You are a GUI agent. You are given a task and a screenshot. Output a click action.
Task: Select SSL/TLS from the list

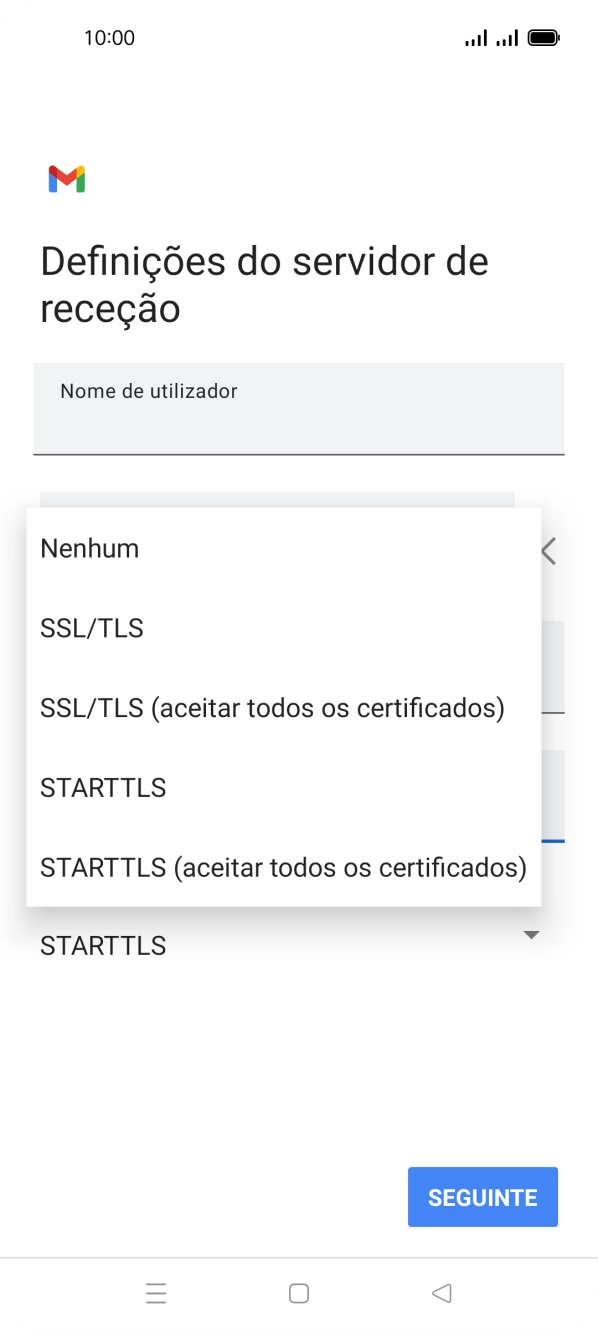(x=91, y=627)
